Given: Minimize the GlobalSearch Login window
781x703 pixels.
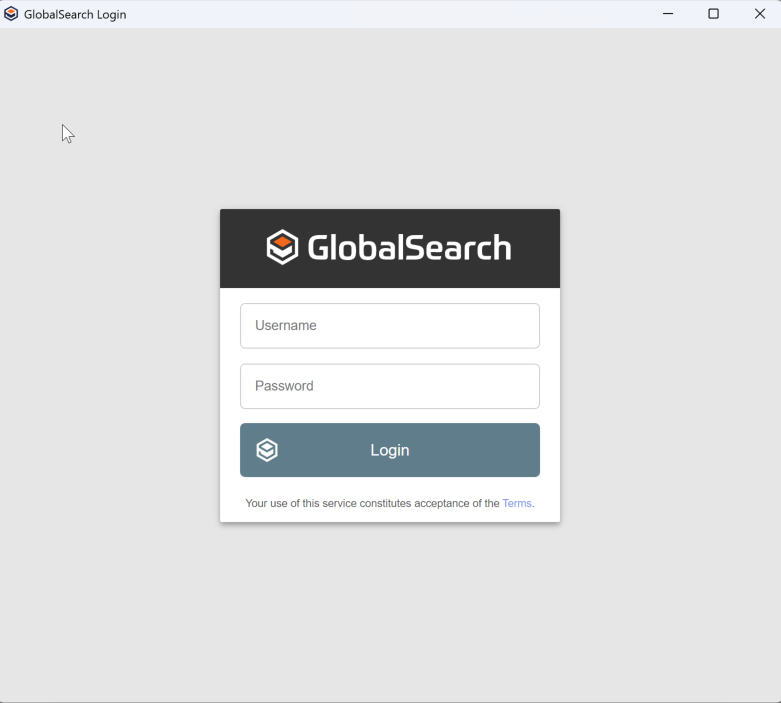Looking at the screenshot, I should [x=668, y=14].
